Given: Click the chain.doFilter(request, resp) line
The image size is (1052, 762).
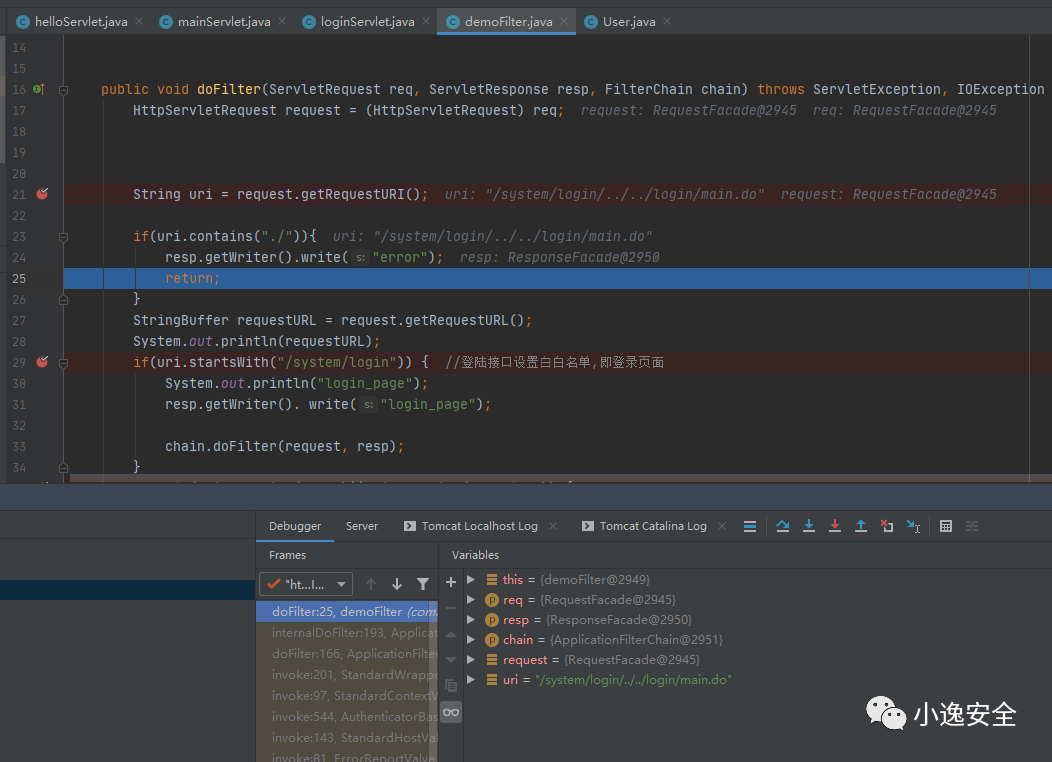Looking at the screenshot, I should tap(284, 447).
